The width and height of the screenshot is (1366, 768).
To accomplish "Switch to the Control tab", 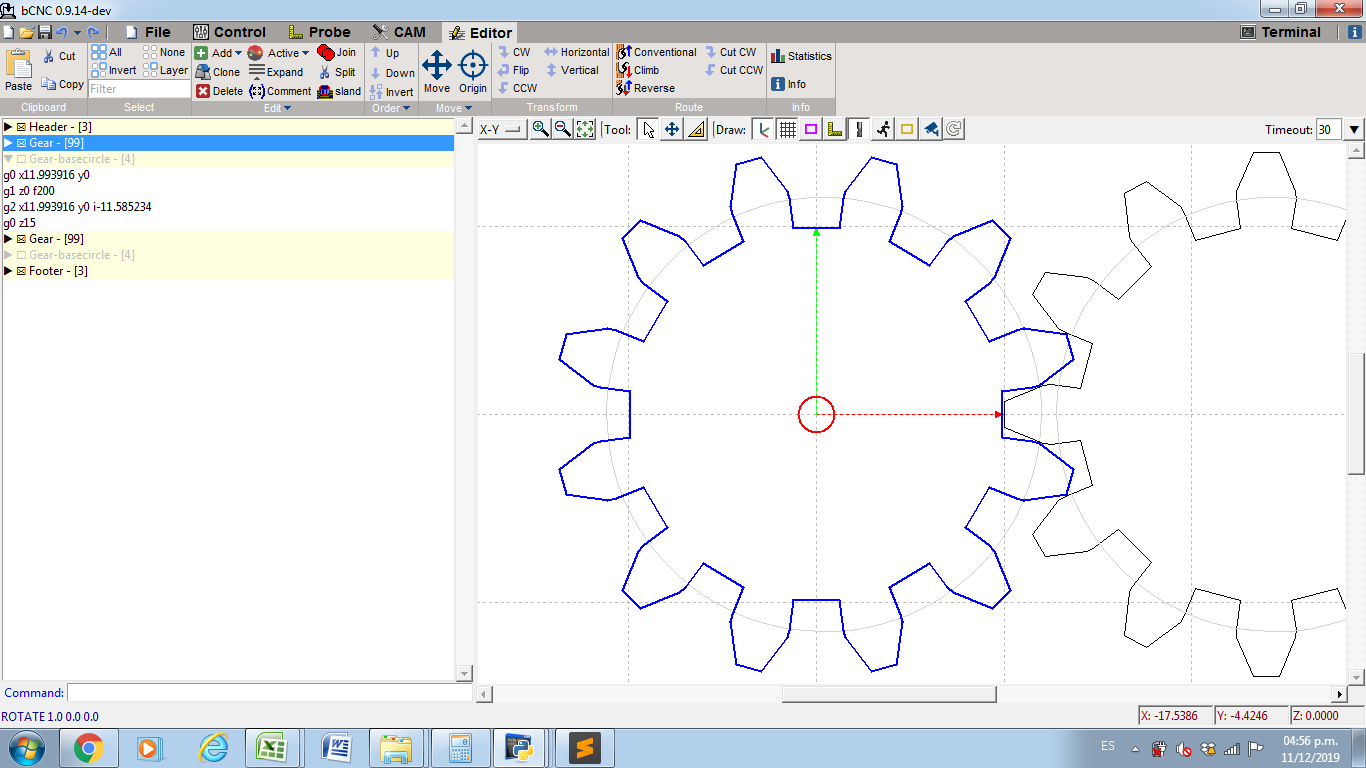I will point(229,32).
